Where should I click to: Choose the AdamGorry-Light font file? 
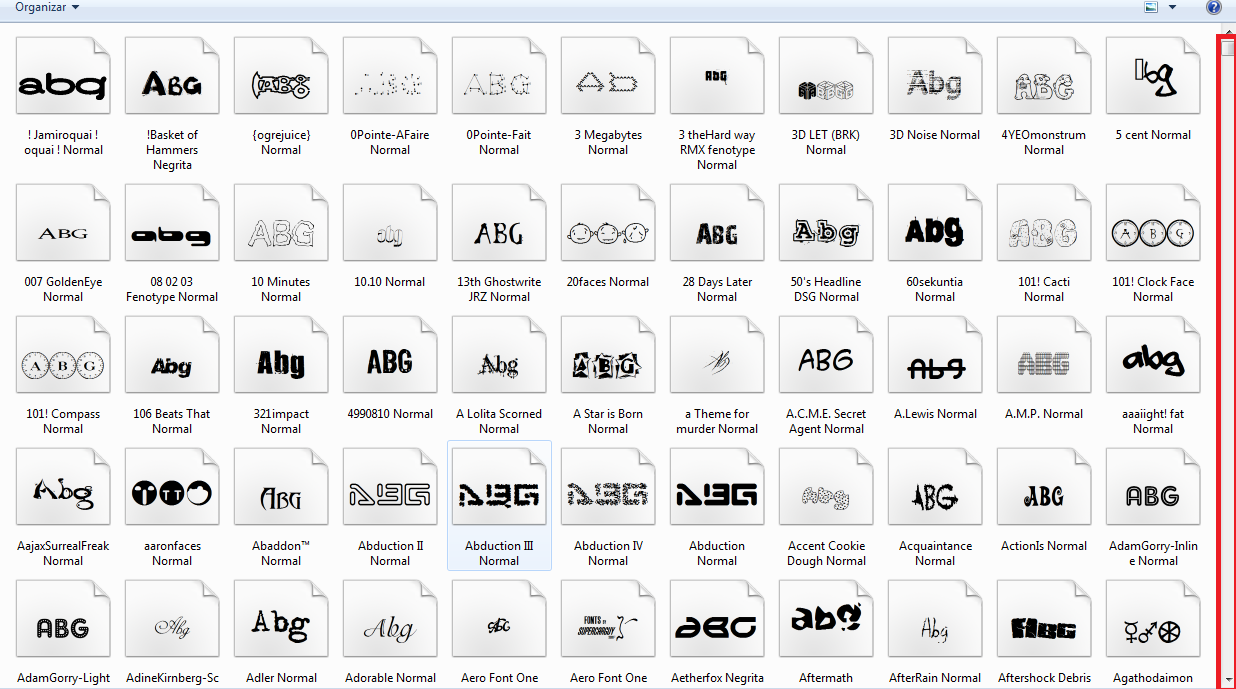(x=63, y=628)
